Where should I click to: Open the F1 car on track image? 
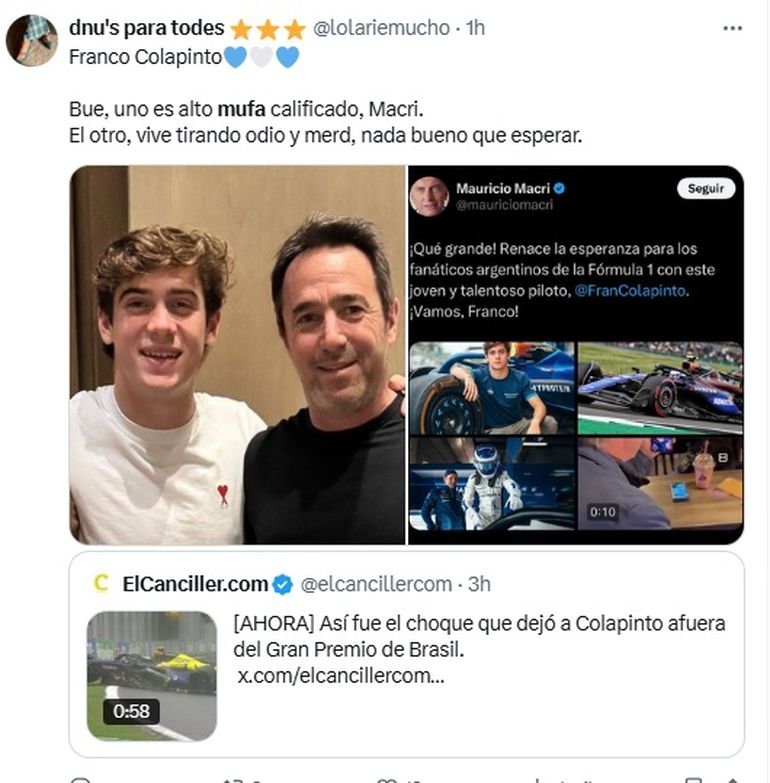pyautogui.click(x=660, y=388)
